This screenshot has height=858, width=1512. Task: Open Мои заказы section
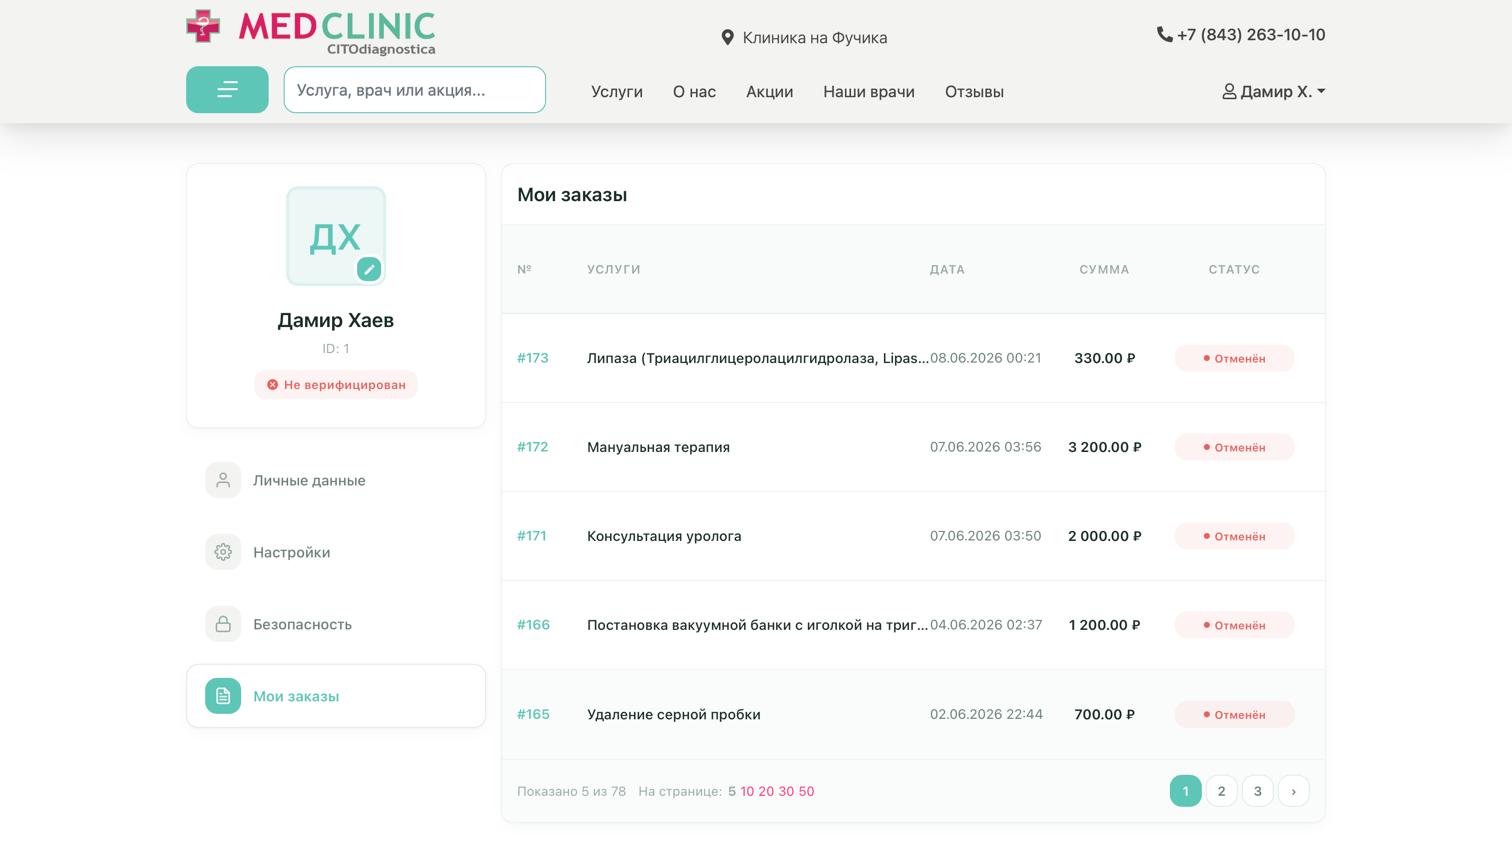[336, 696]
